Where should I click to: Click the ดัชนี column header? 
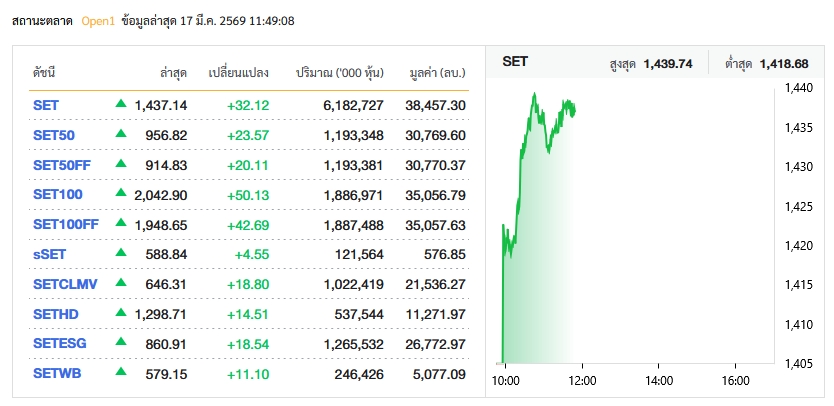pos(43,72)
